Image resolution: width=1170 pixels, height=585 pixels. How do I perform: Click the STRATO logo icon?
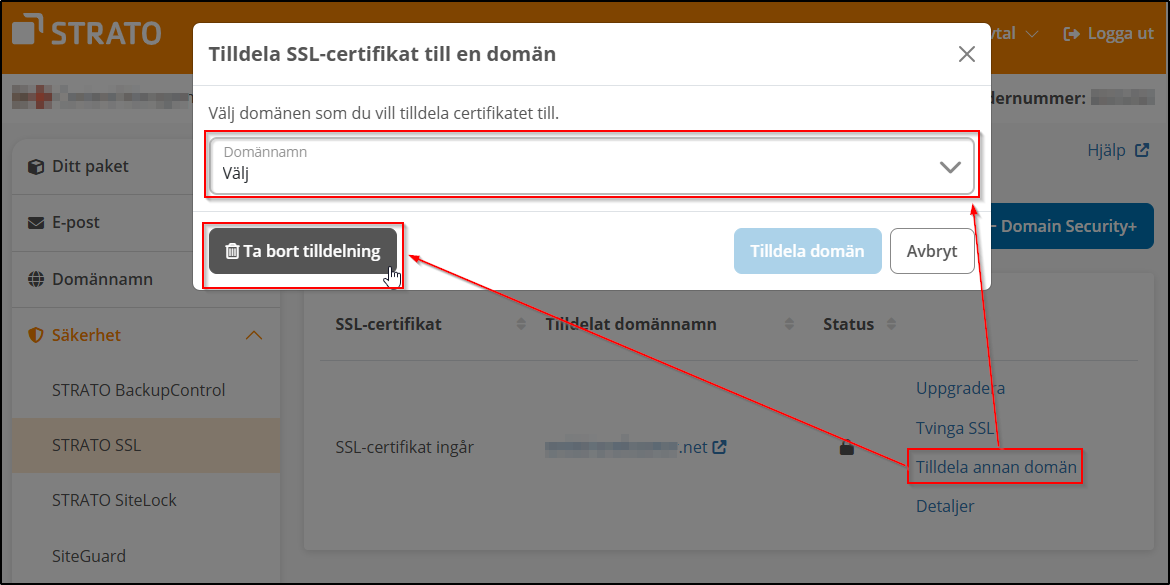click(x=28, y=31)
